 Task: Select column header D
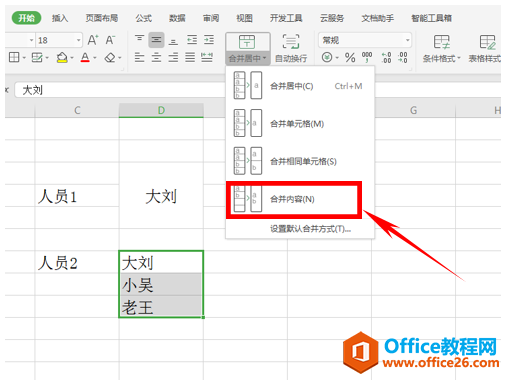click(x=161, y=110)
